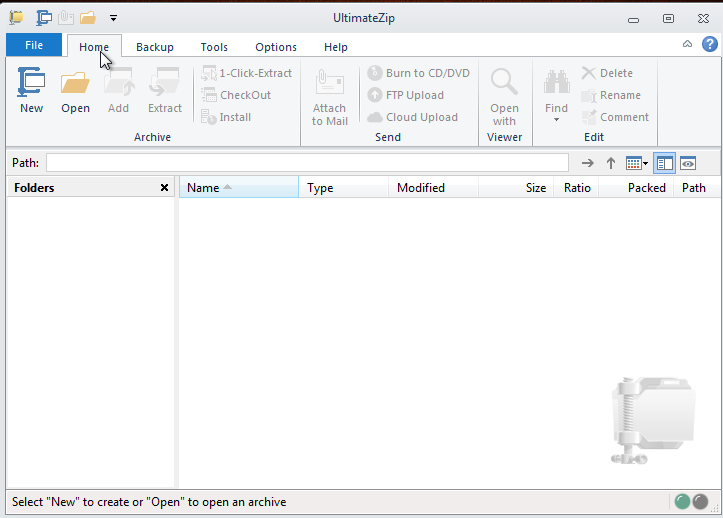Go up one level with the up arrow
723x518 pixels.
point(611,163)
